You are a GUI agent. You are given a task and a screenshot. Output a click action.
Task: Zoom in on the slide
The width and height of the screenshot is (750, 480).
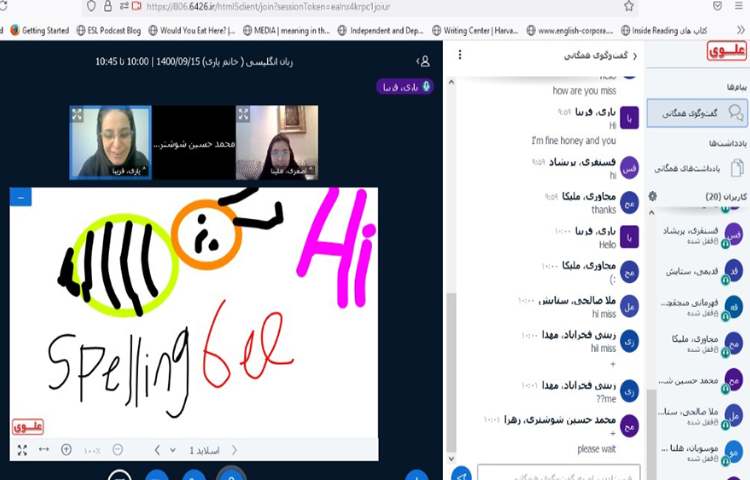point(66,450)
